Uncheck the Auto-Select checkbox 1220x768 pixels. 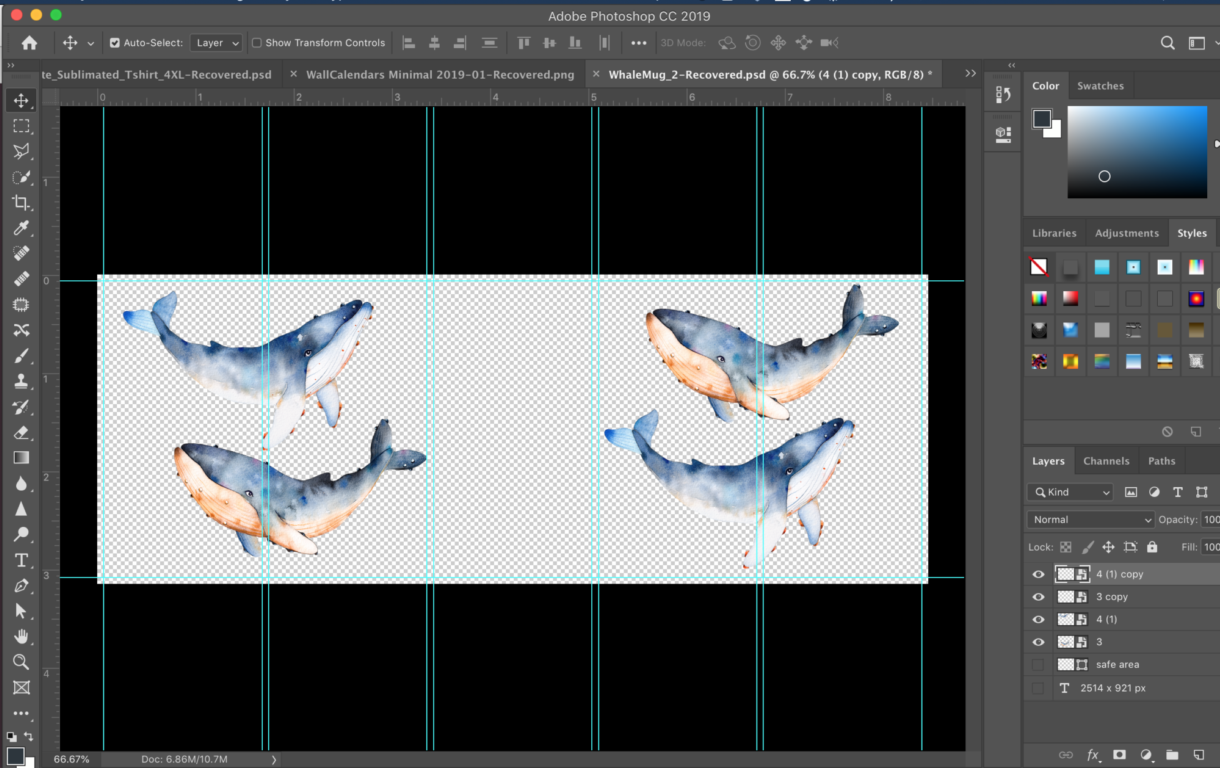click(x=115, y=43)
